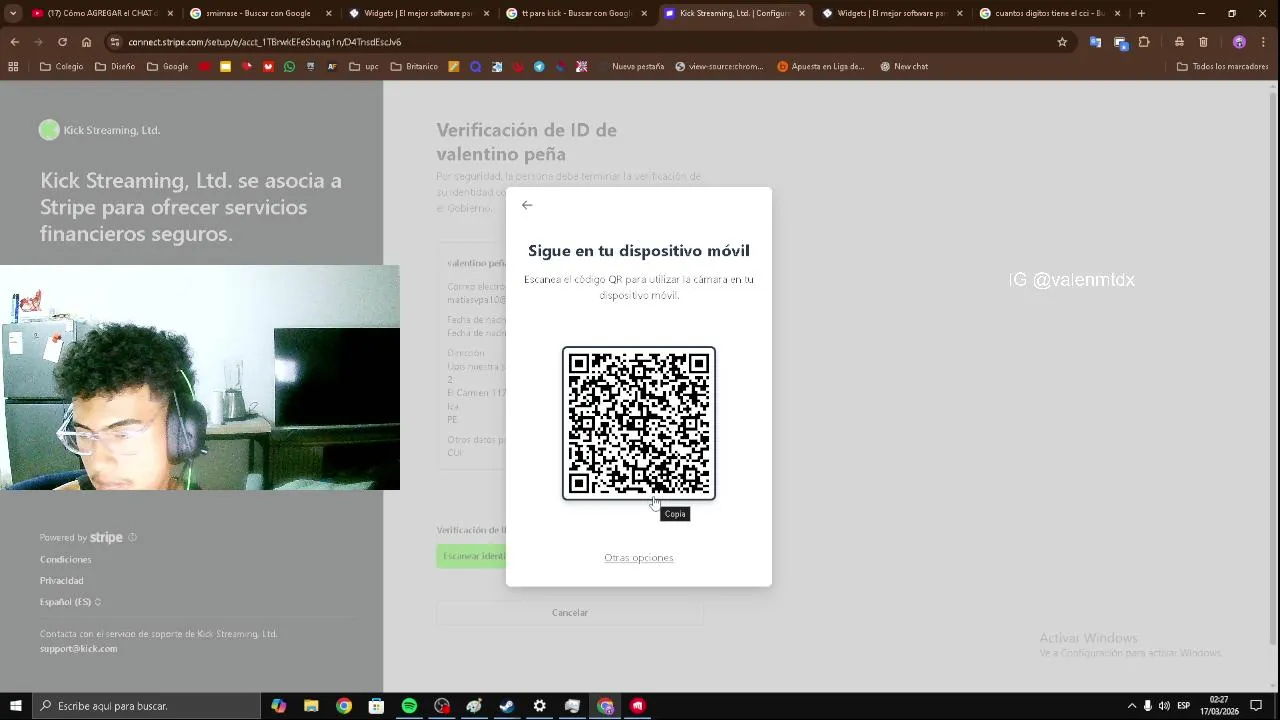The width and height of the screenshot is (1280, 720).
Task: Close the Kick Streaming, Ltd. tab
Action: 802,14
